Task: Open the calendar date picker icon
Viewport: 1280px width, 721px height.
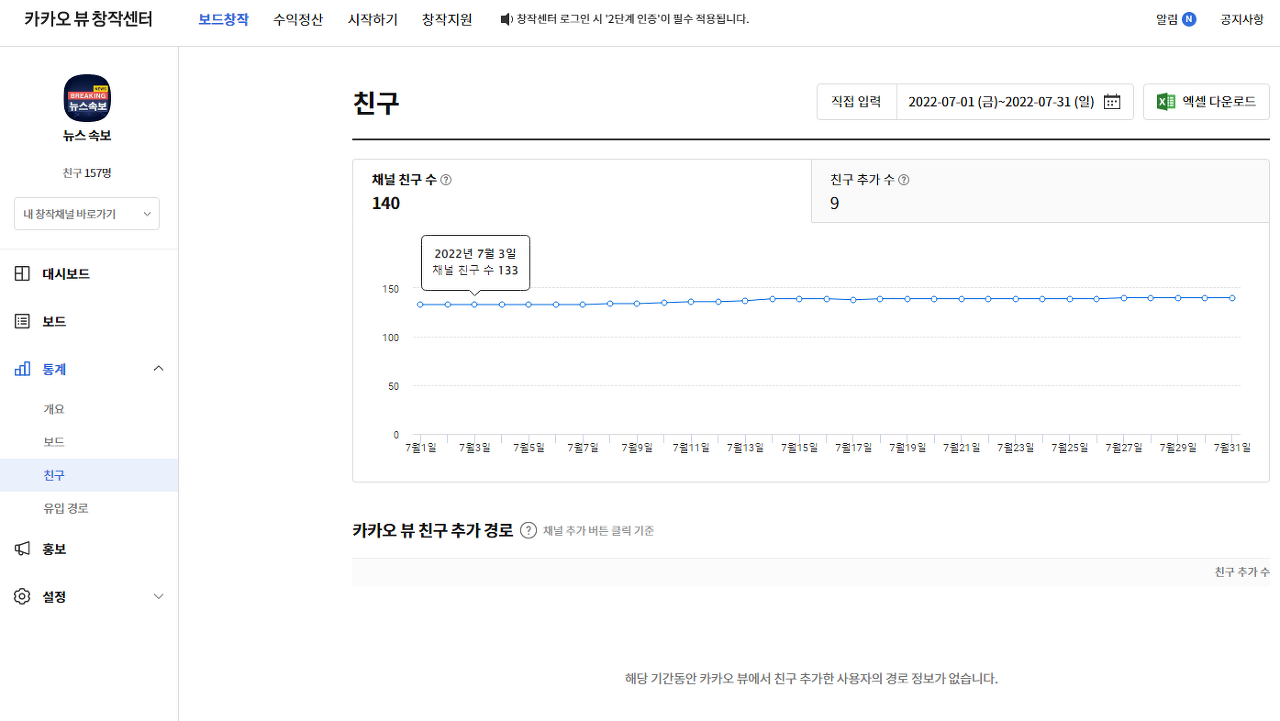Action: 1112,102
